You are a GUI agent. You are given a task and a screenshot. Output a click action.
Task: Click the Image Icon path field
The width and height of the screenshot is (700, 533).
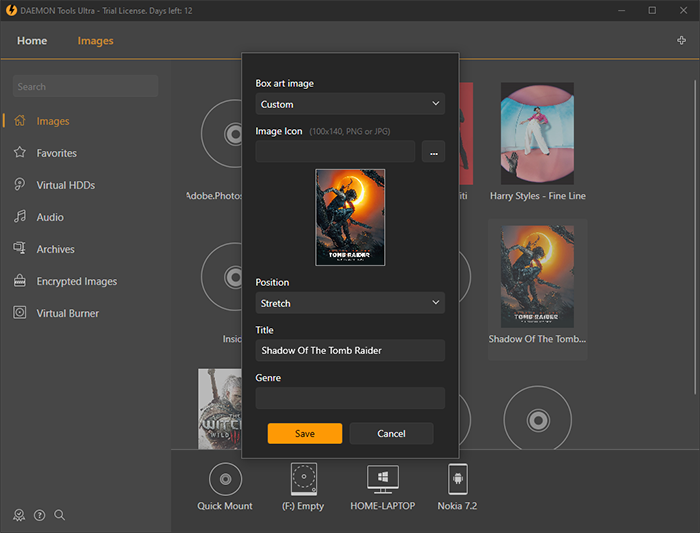(335, 152)
